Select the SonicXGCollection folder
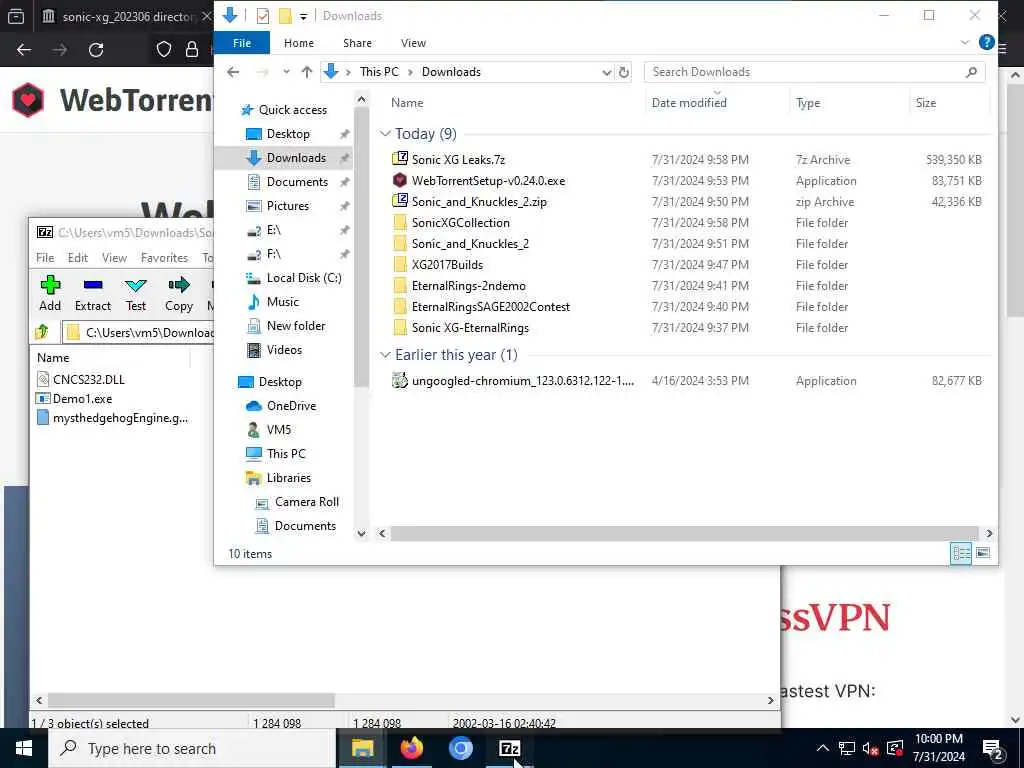1024x768 pixels. click(x=460, y=223)
